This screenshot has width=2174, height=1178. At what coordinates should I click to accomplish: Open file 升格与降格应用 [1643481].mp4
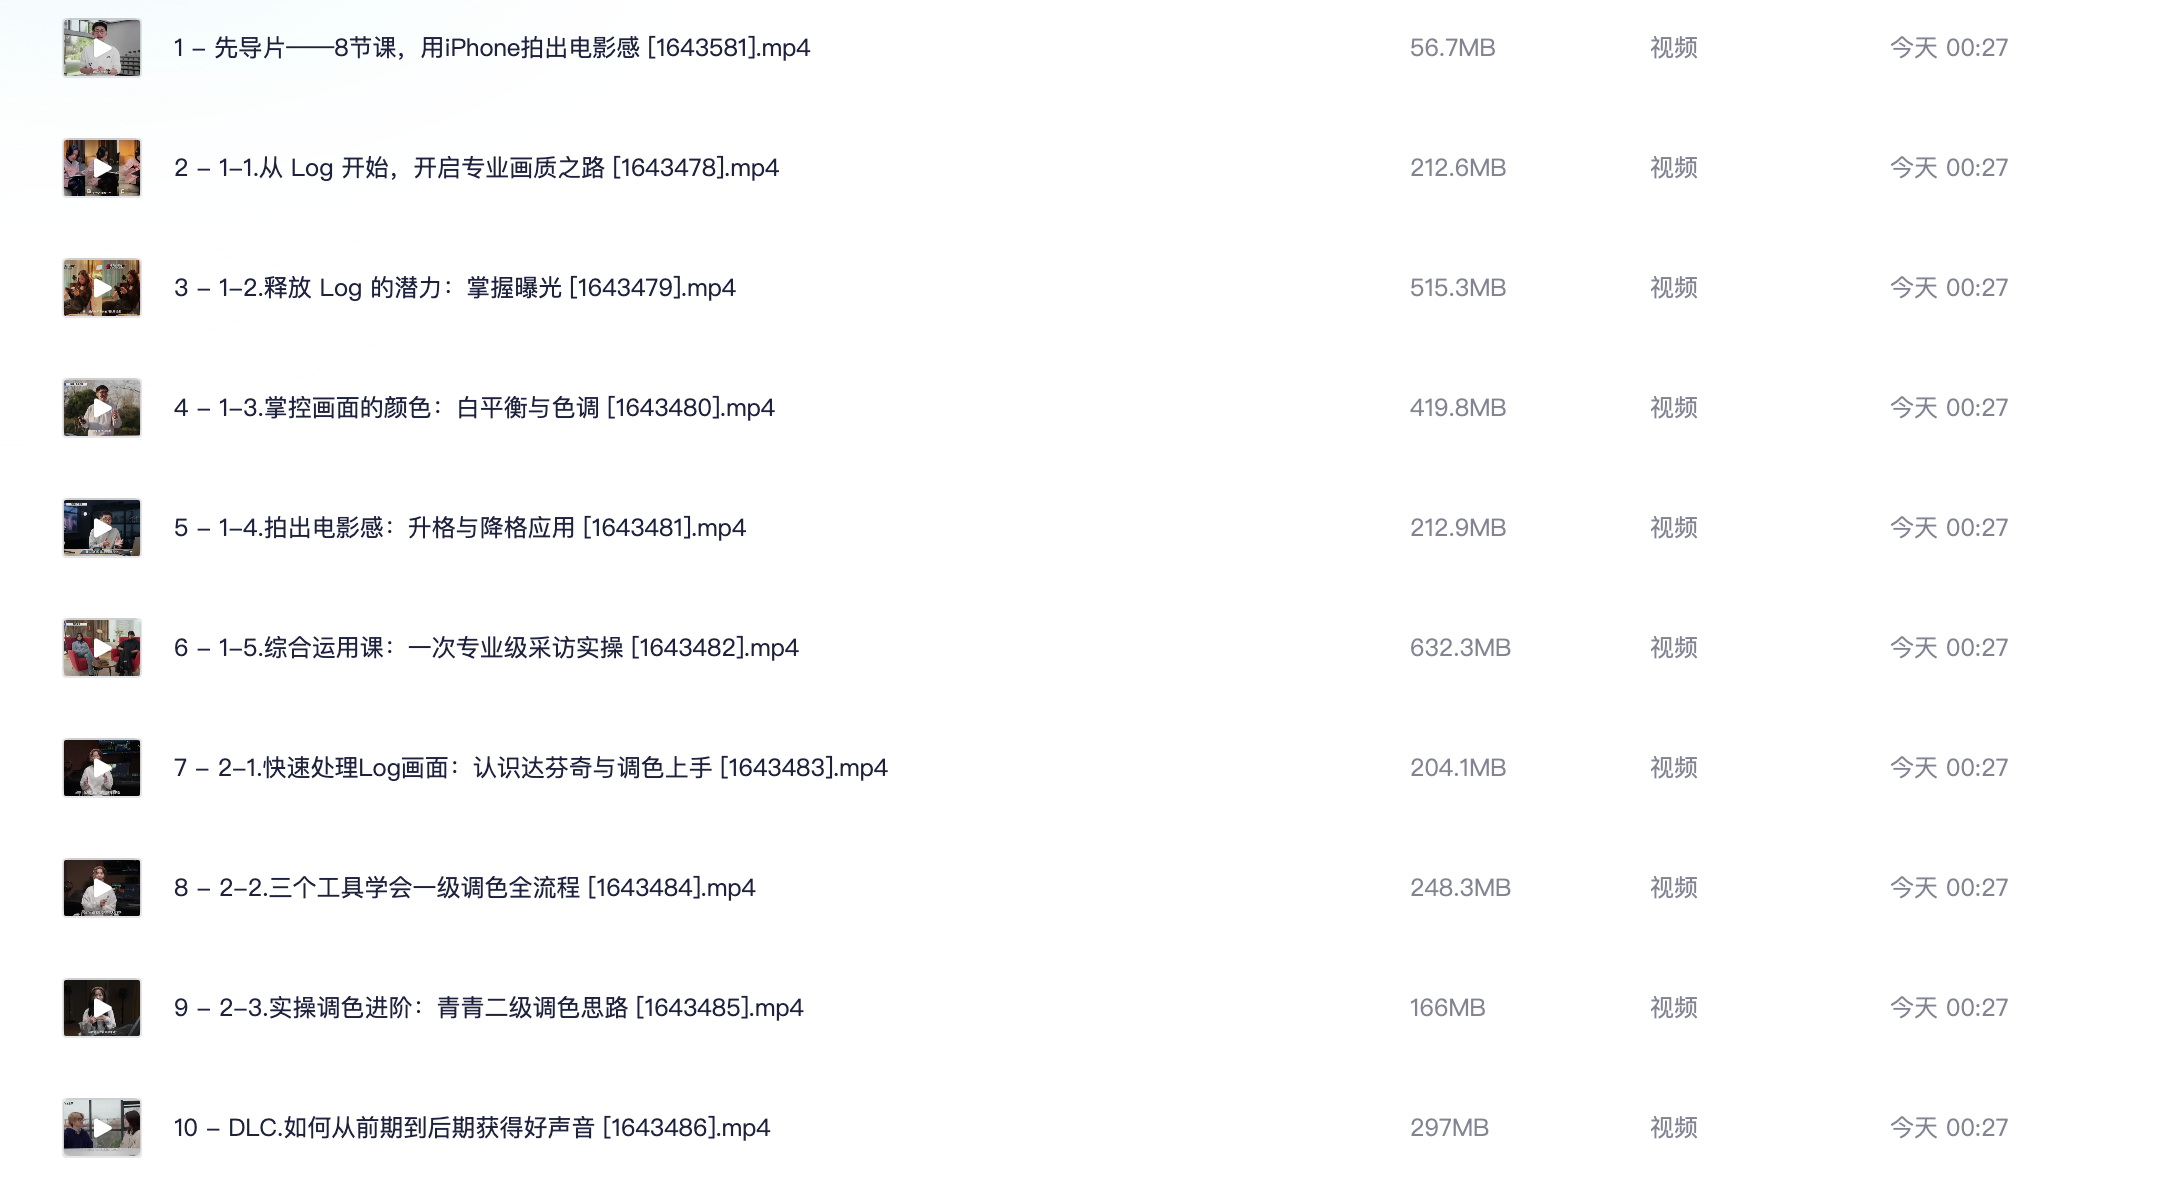click(x=460, y=528)
